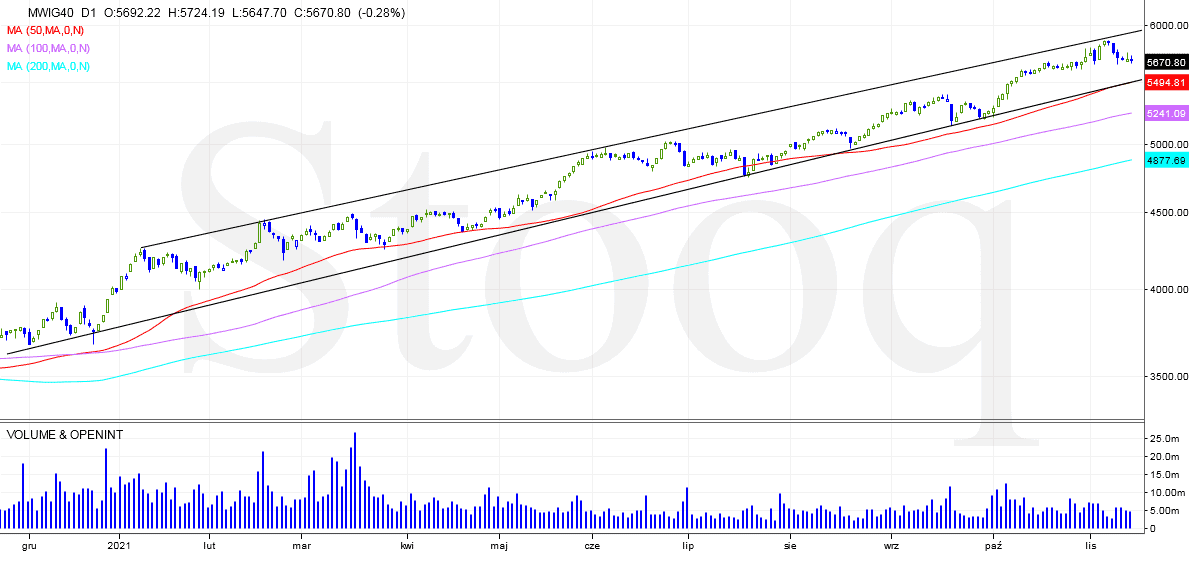1204x563 pixels.
Task: Select the 'cze' month on time axis
Action: (x=592, y=546)
